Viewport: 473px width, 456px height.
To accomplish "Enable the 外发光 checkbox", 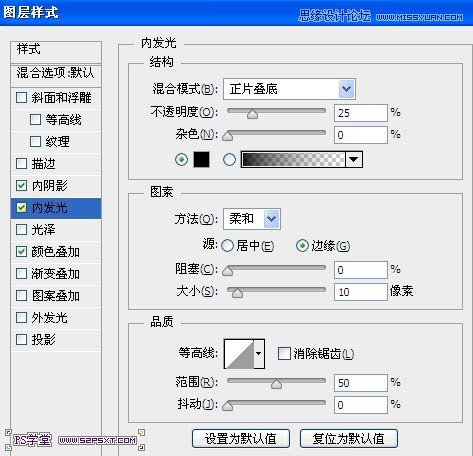I will pyautogui.click(x=22, y=318).
